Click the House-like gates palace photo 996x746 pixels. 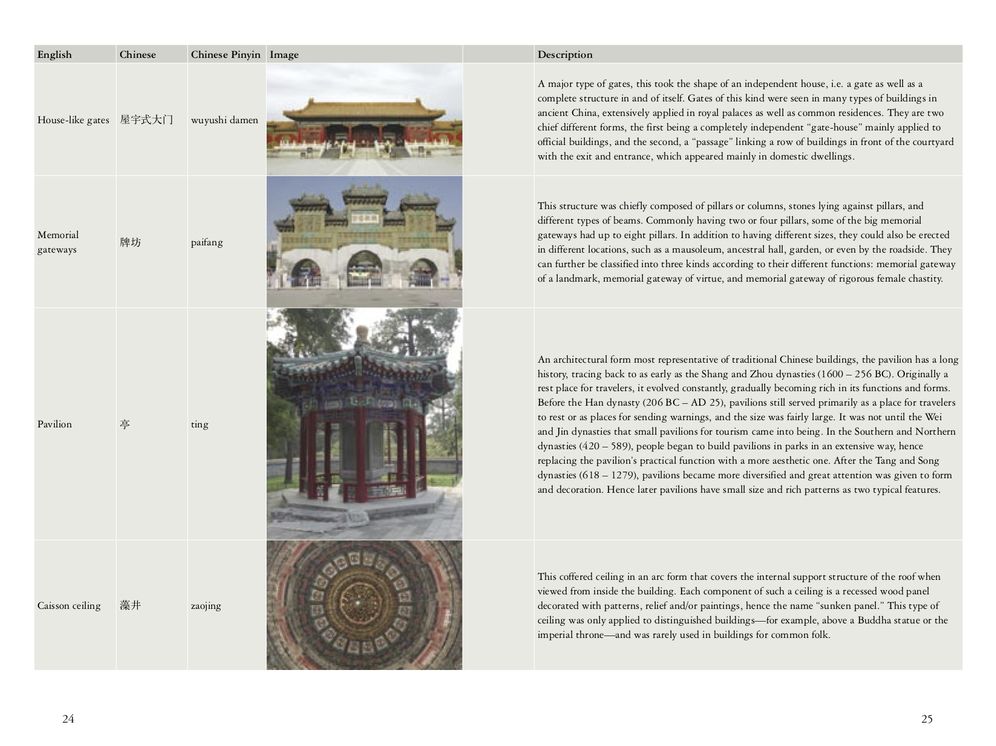click(364, 119)
